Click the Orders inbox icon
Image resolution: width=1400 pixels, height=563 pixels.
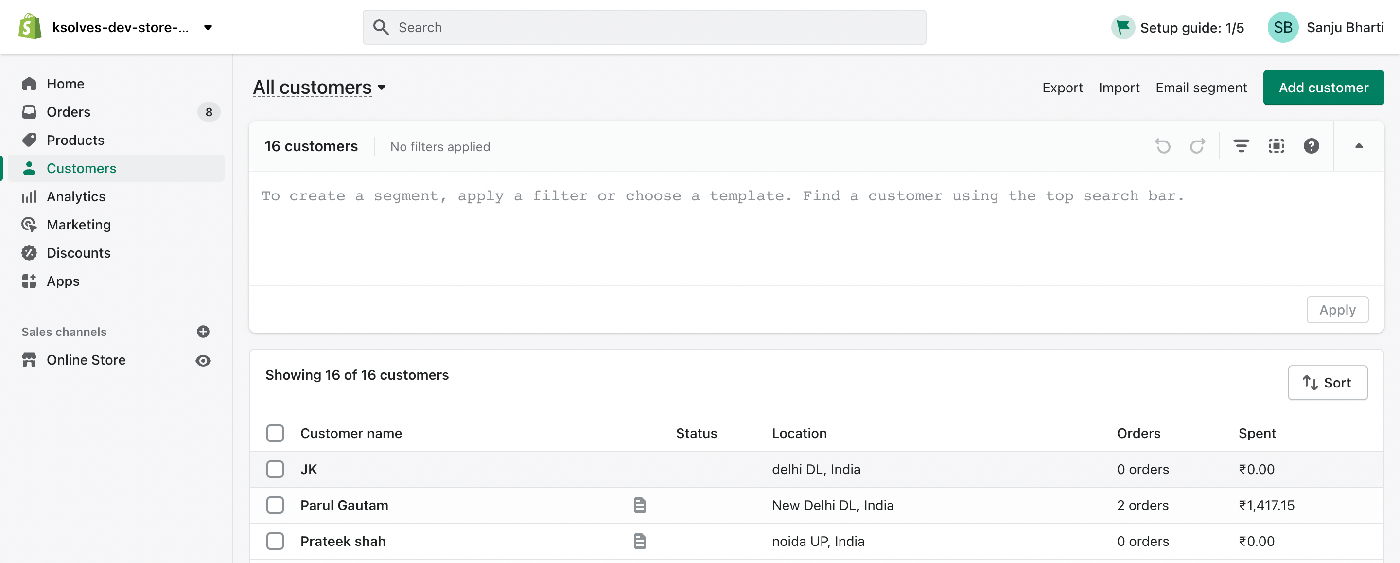(x=29, y=112)
